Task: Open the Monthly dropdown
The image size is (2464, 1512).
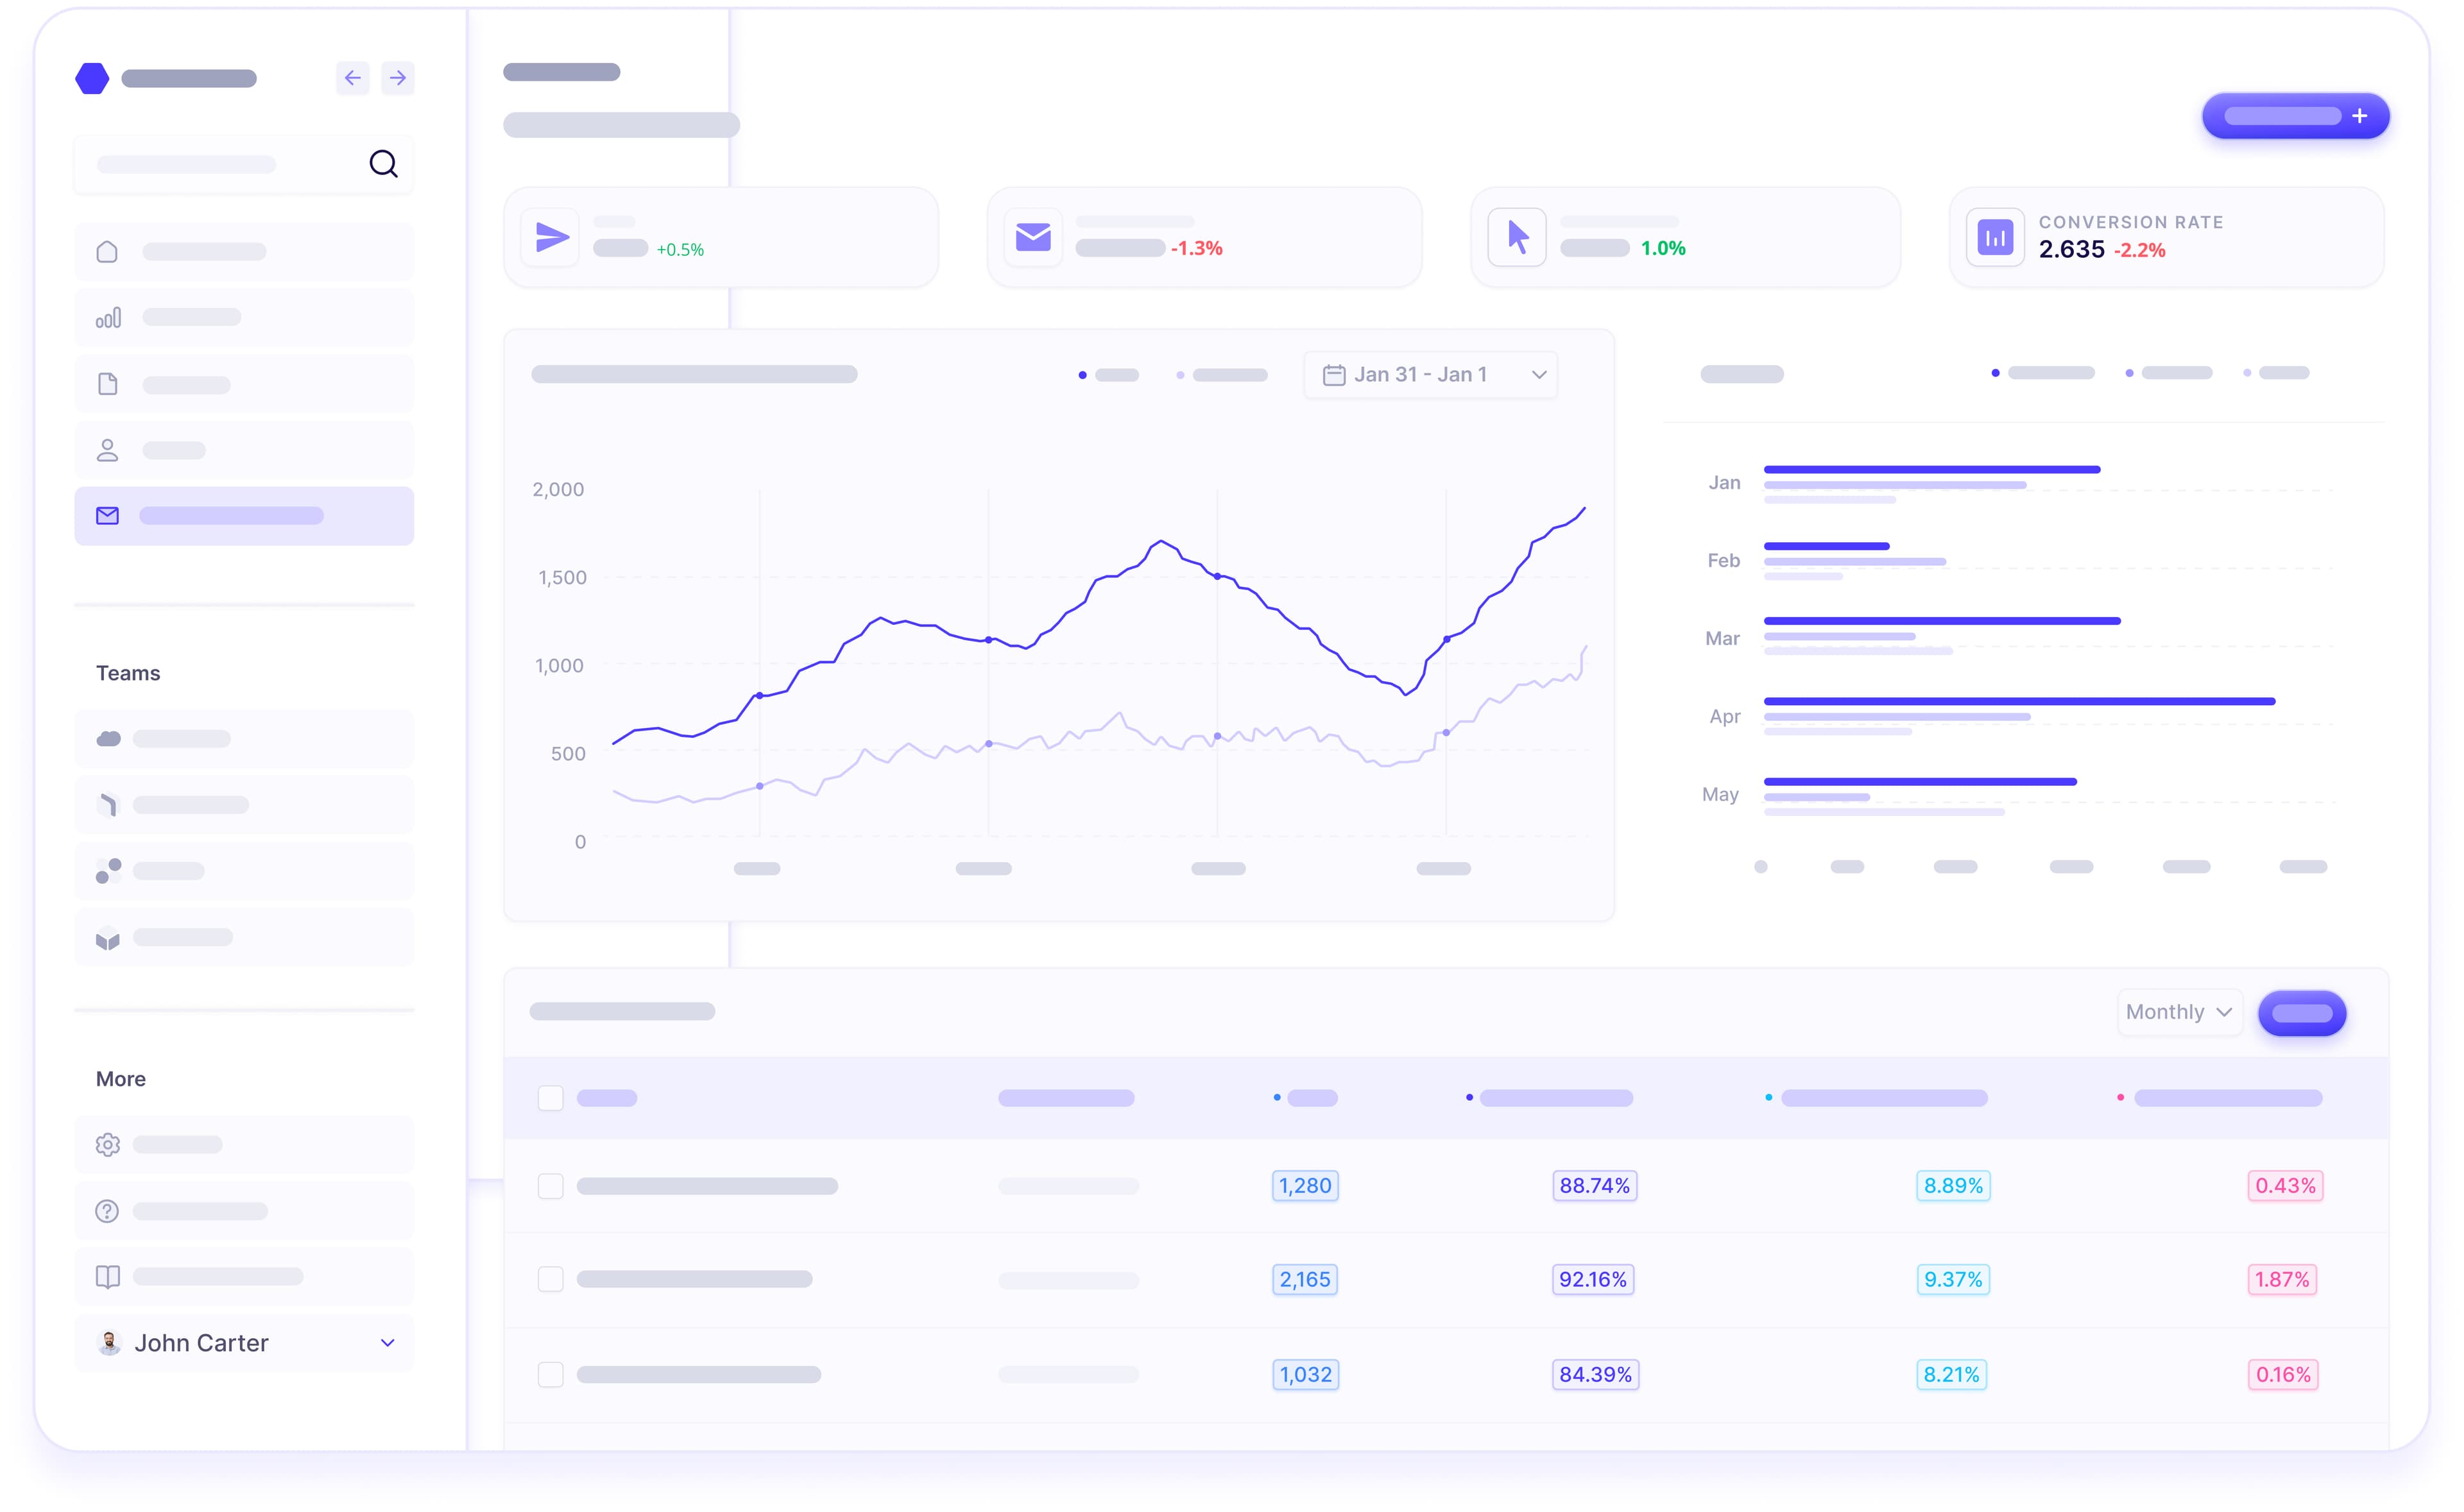Action: pyautogui.click(x=2179, y=1012)
